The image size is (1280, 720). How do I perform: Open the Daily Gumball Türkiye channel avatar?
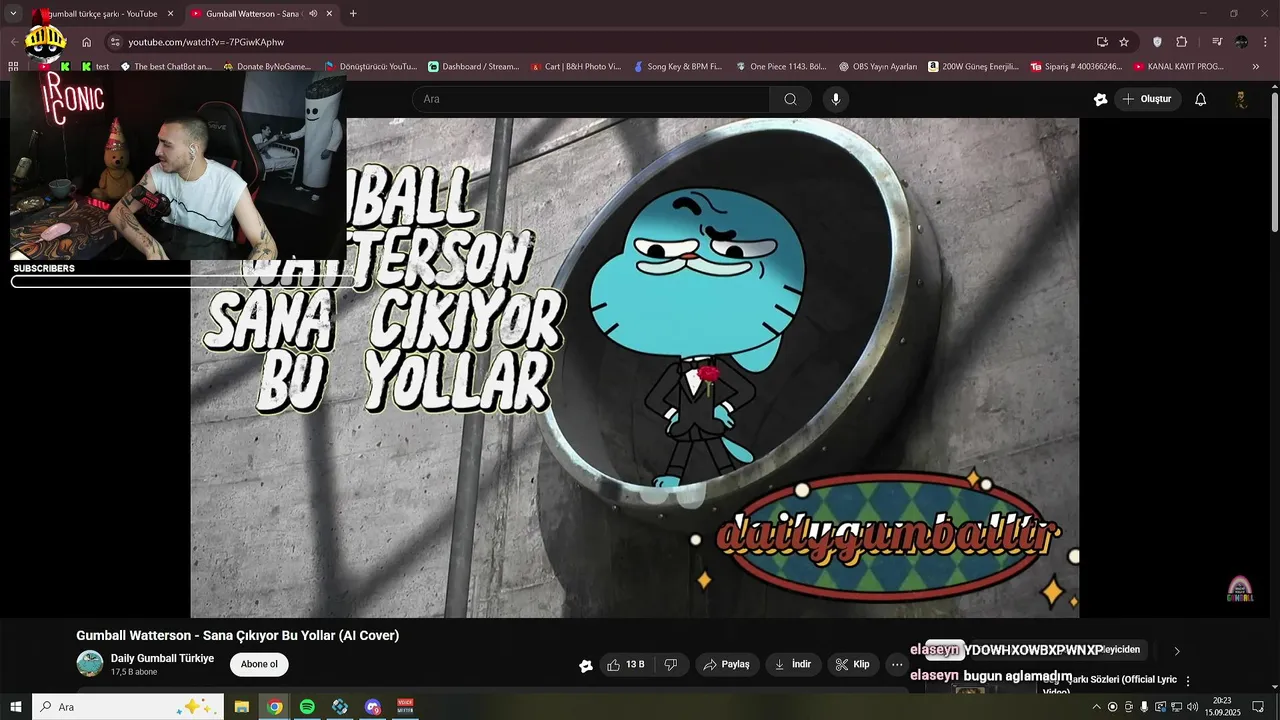tap(90, 664)
